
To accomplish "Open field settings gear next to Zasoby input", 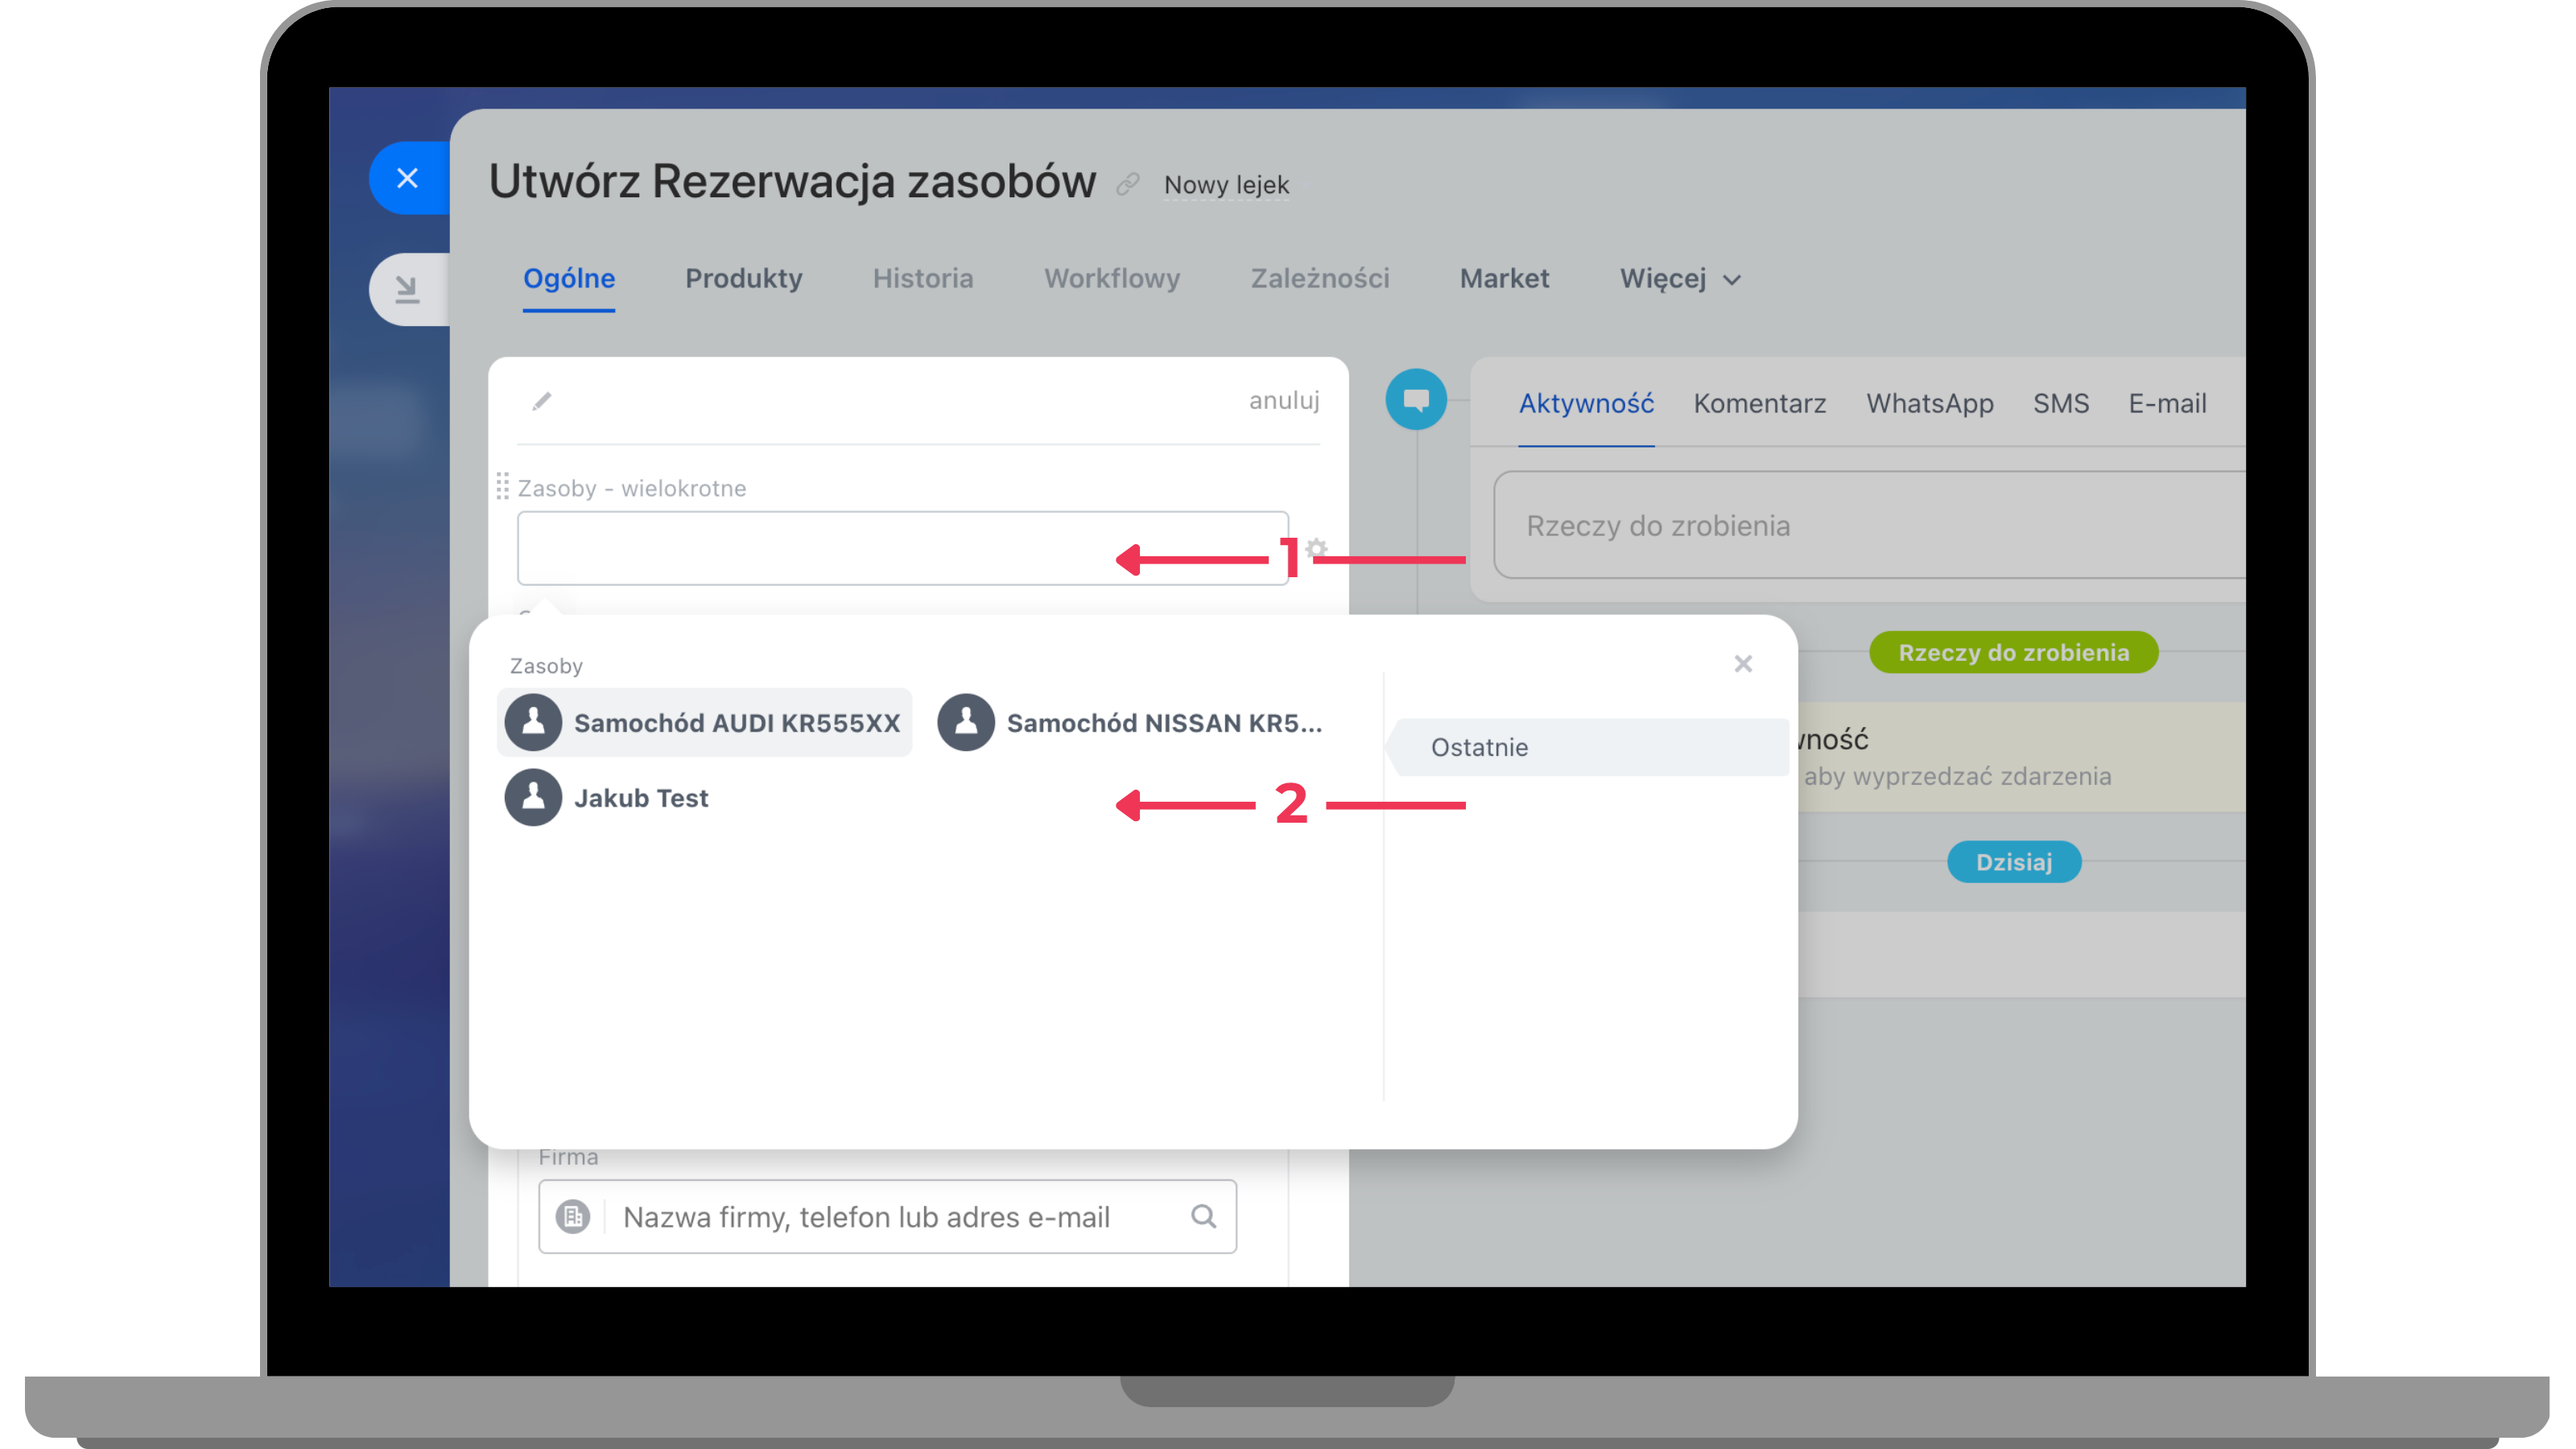I will pyautogui.click(x=1316, y=548).
